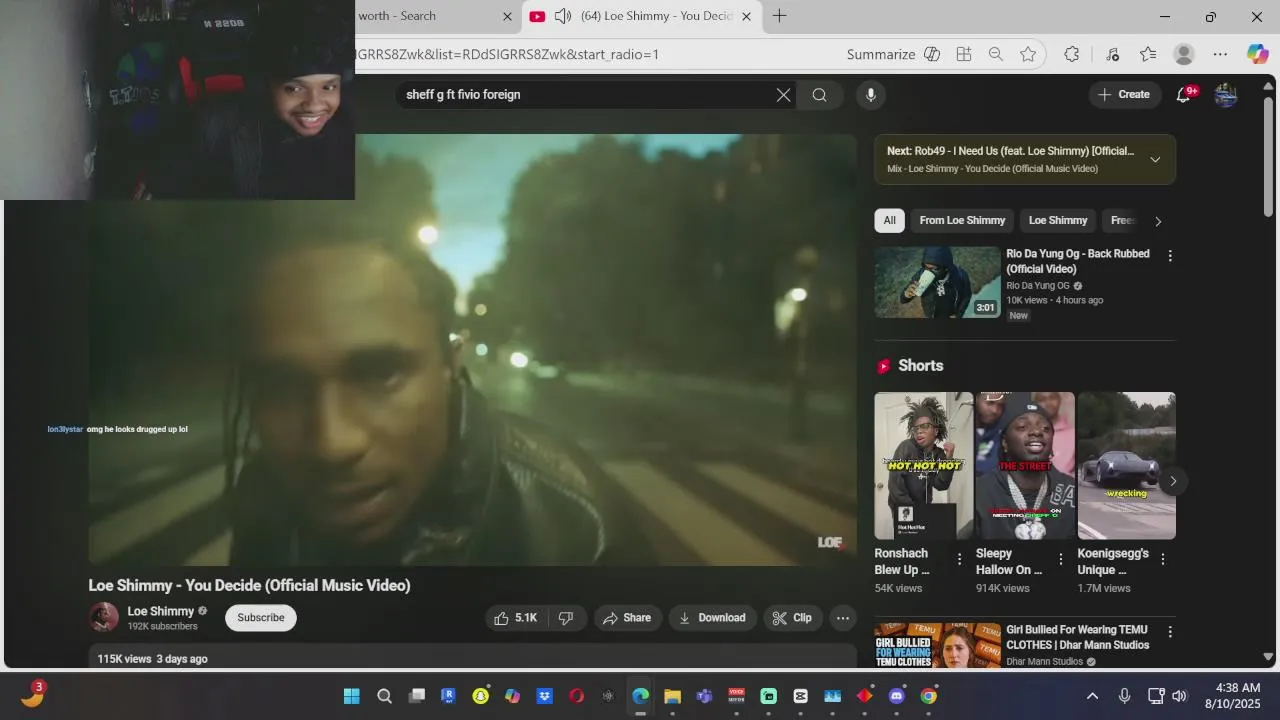Add this page to favorites with the star icon

[x=1028, y=54]
